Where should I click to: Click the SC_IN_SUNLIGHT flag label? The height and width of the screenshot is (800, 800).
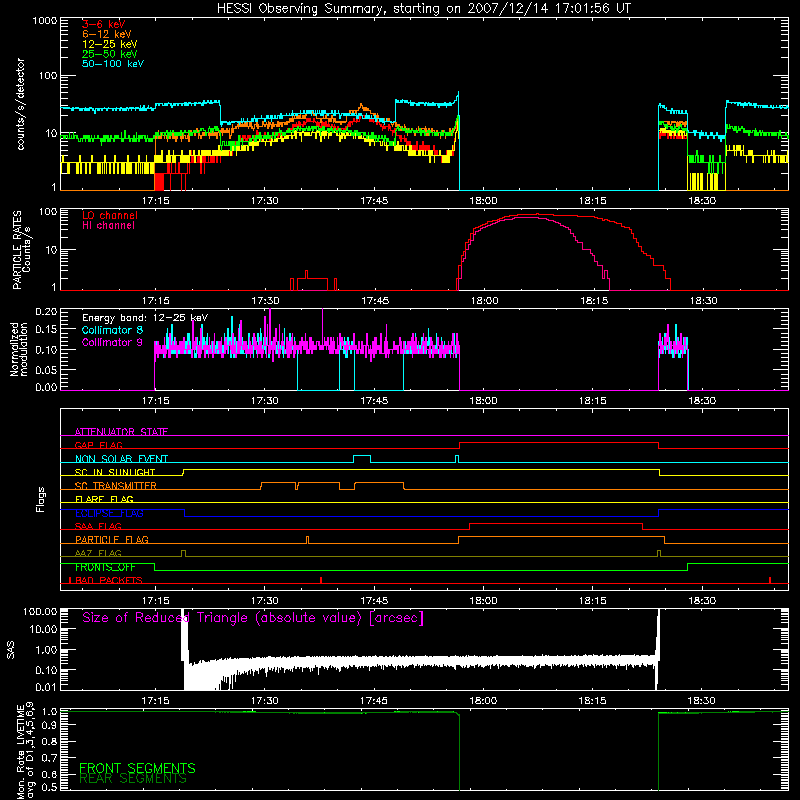115,472
